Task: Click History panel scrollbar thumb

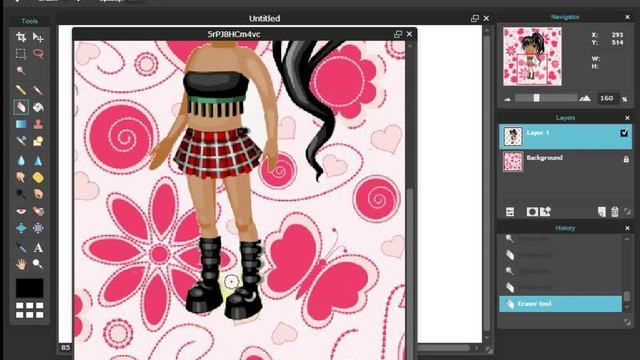Action: 627,296
